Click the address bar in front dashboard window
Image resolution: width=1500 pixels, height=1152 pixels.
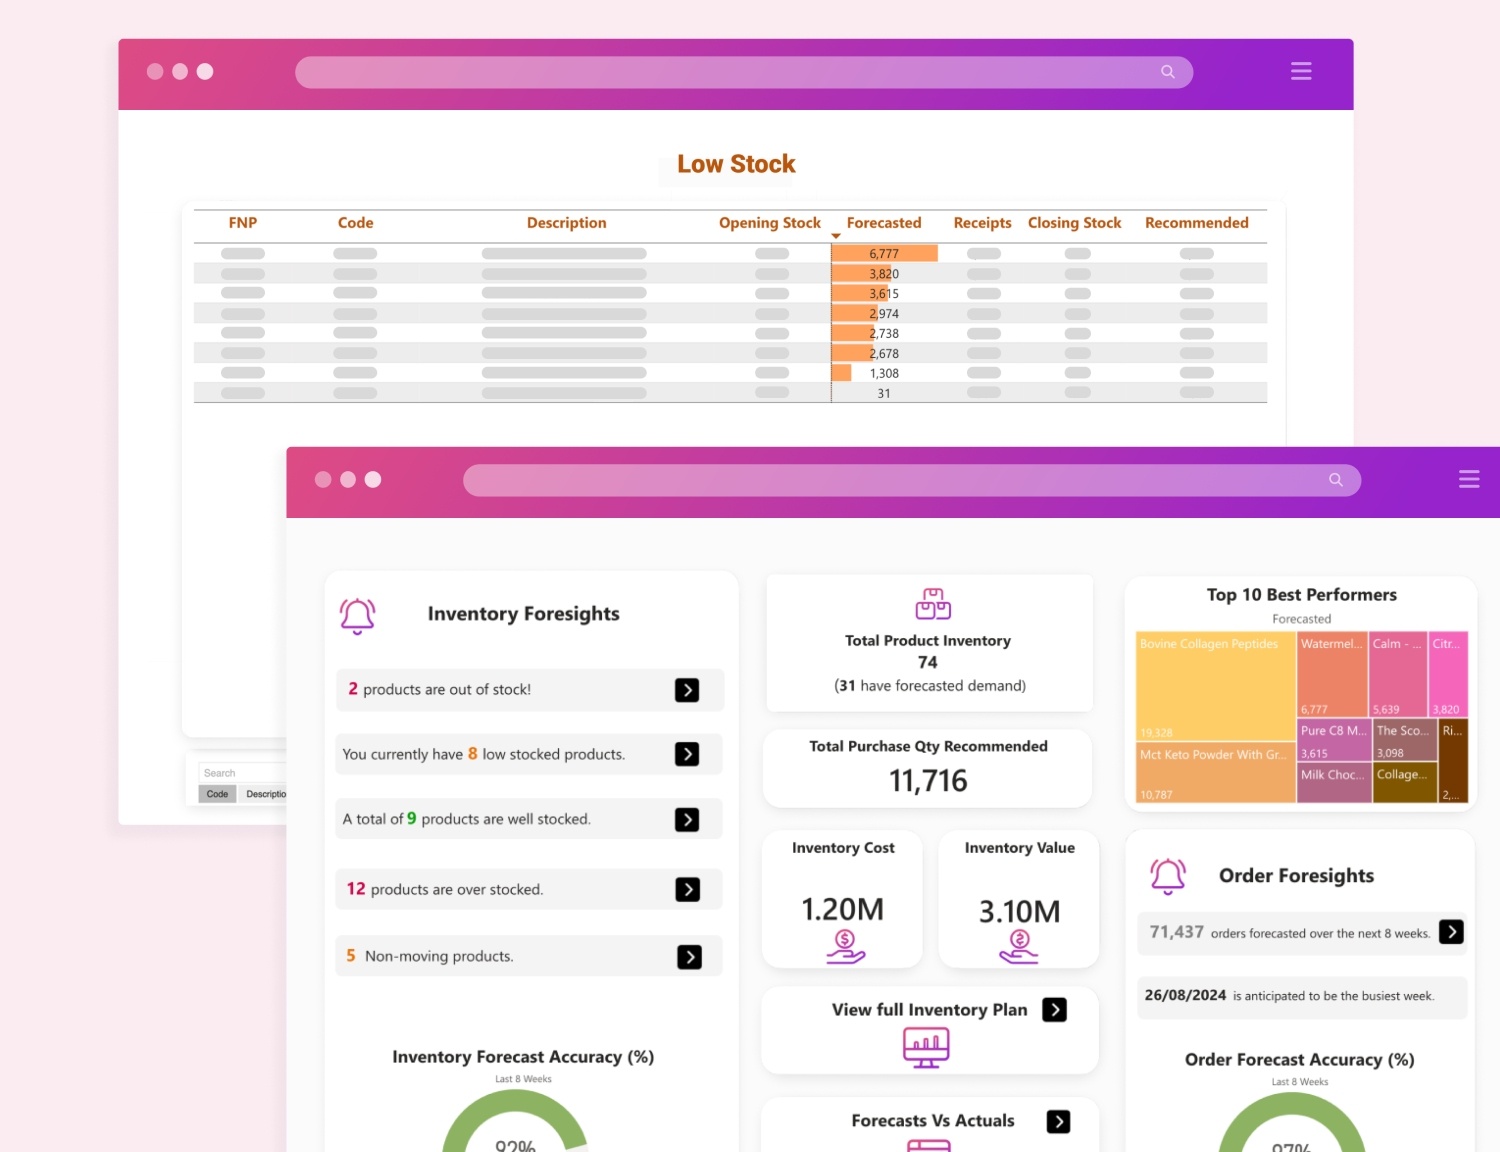912,480
